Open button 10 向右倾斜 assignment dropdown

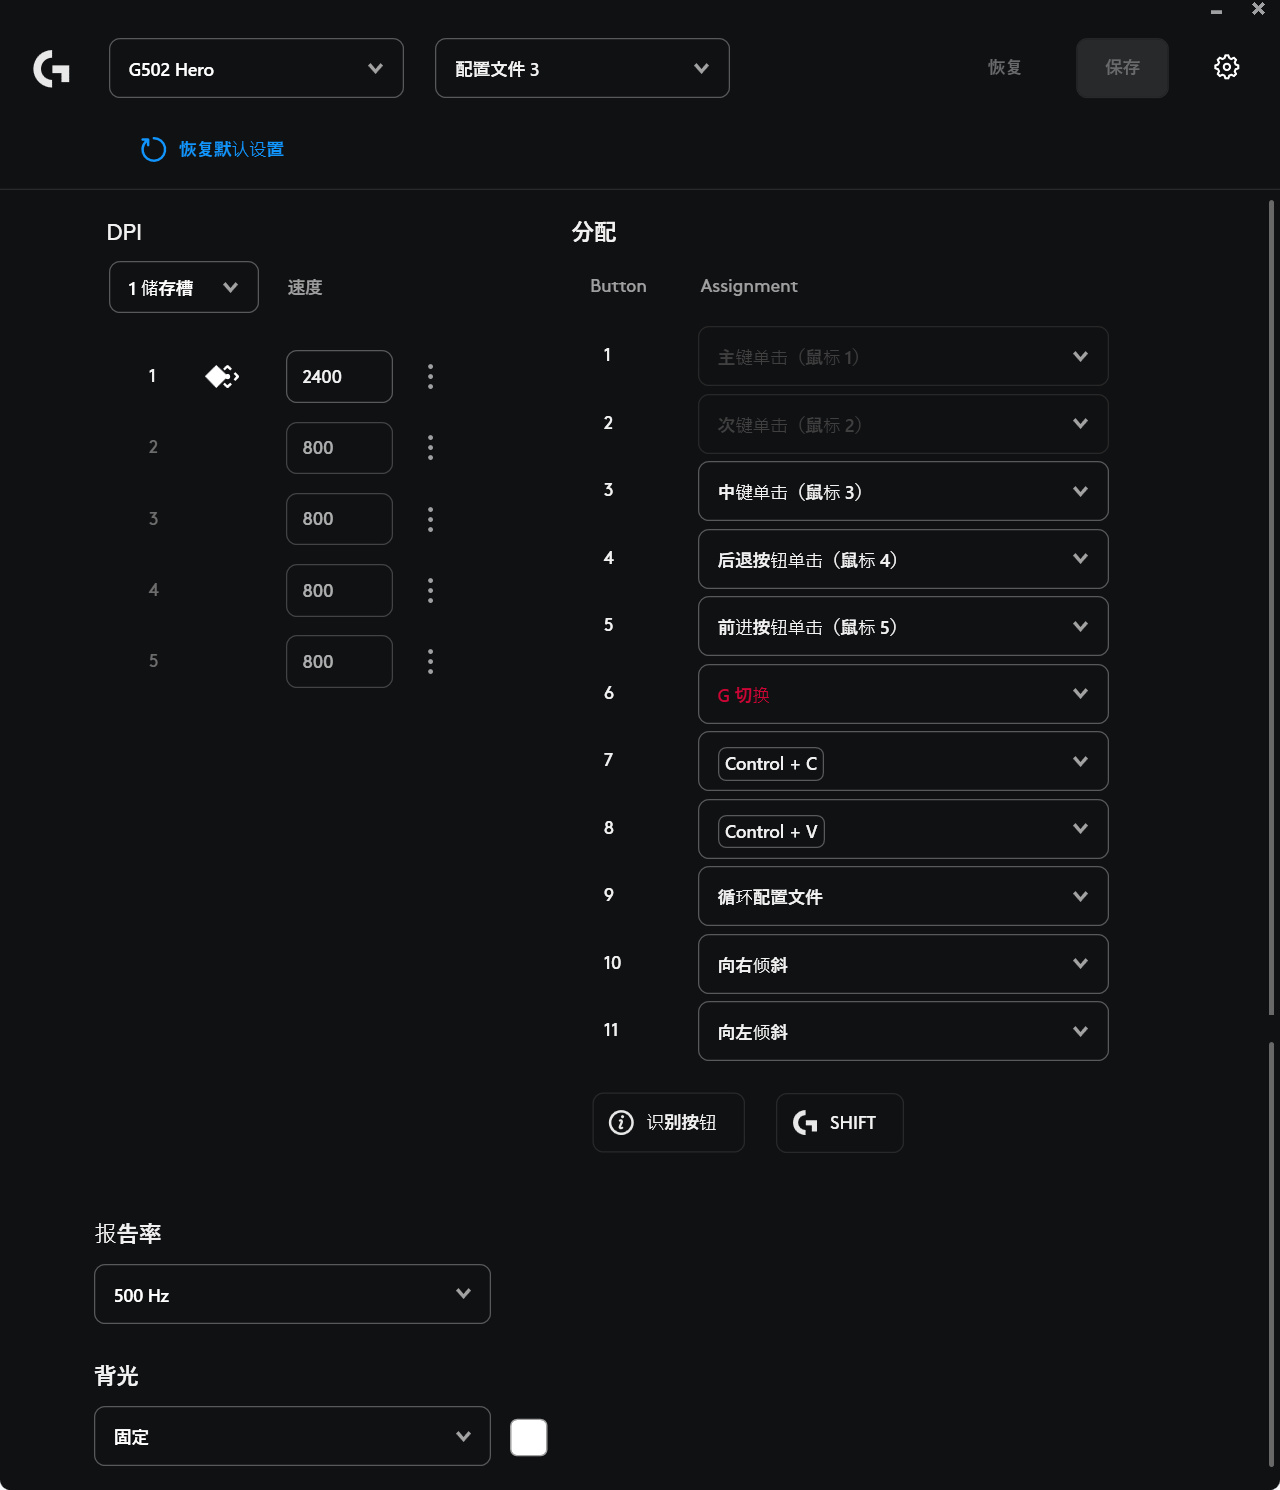coord(903,964)
